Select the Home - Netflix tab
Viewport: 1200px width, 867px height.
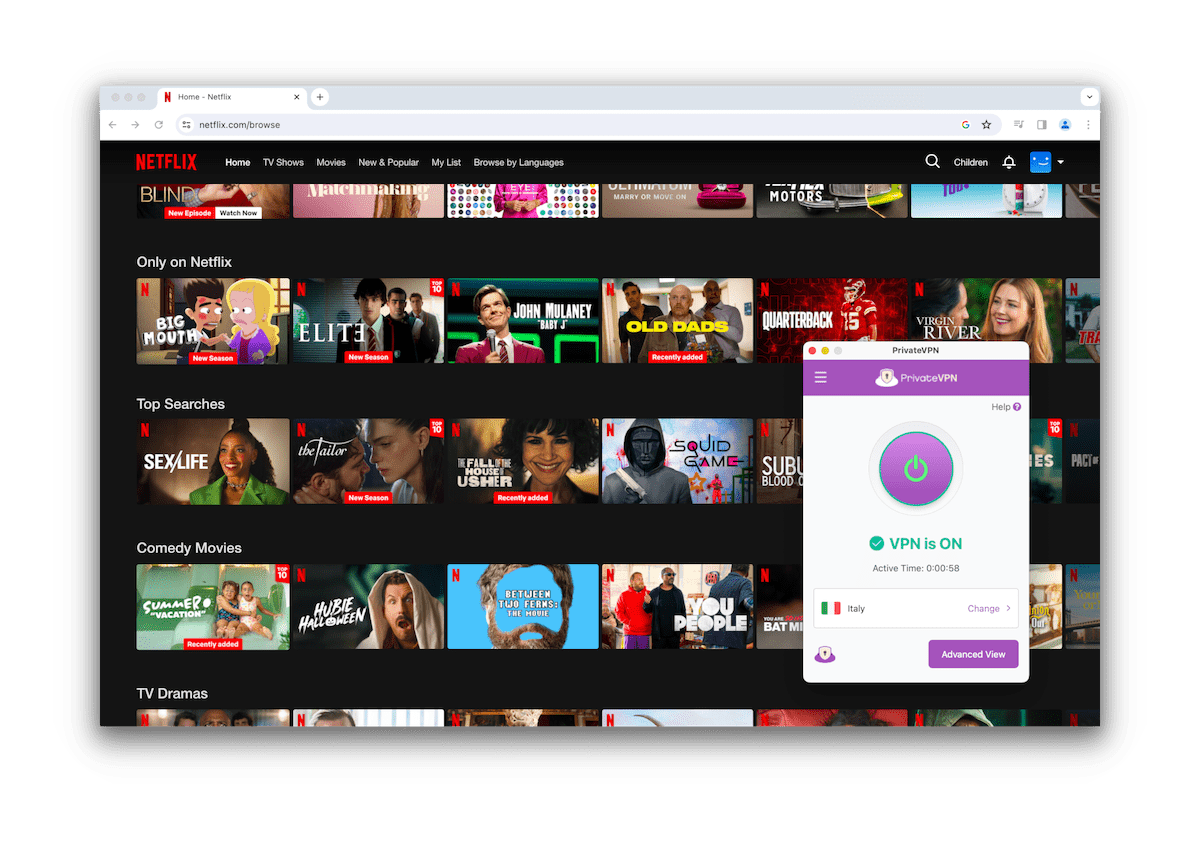coord(230,97)
